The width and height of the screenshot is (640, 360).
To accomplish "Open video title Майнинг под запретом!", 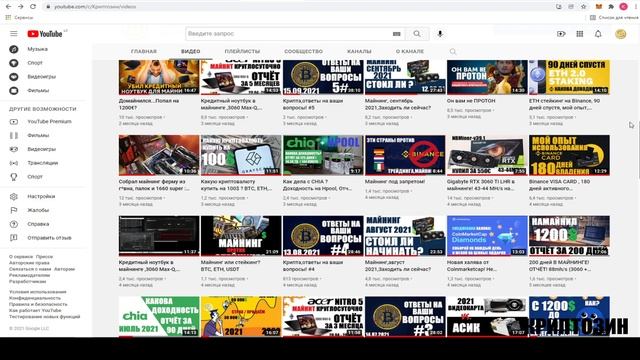I will 395,182.
